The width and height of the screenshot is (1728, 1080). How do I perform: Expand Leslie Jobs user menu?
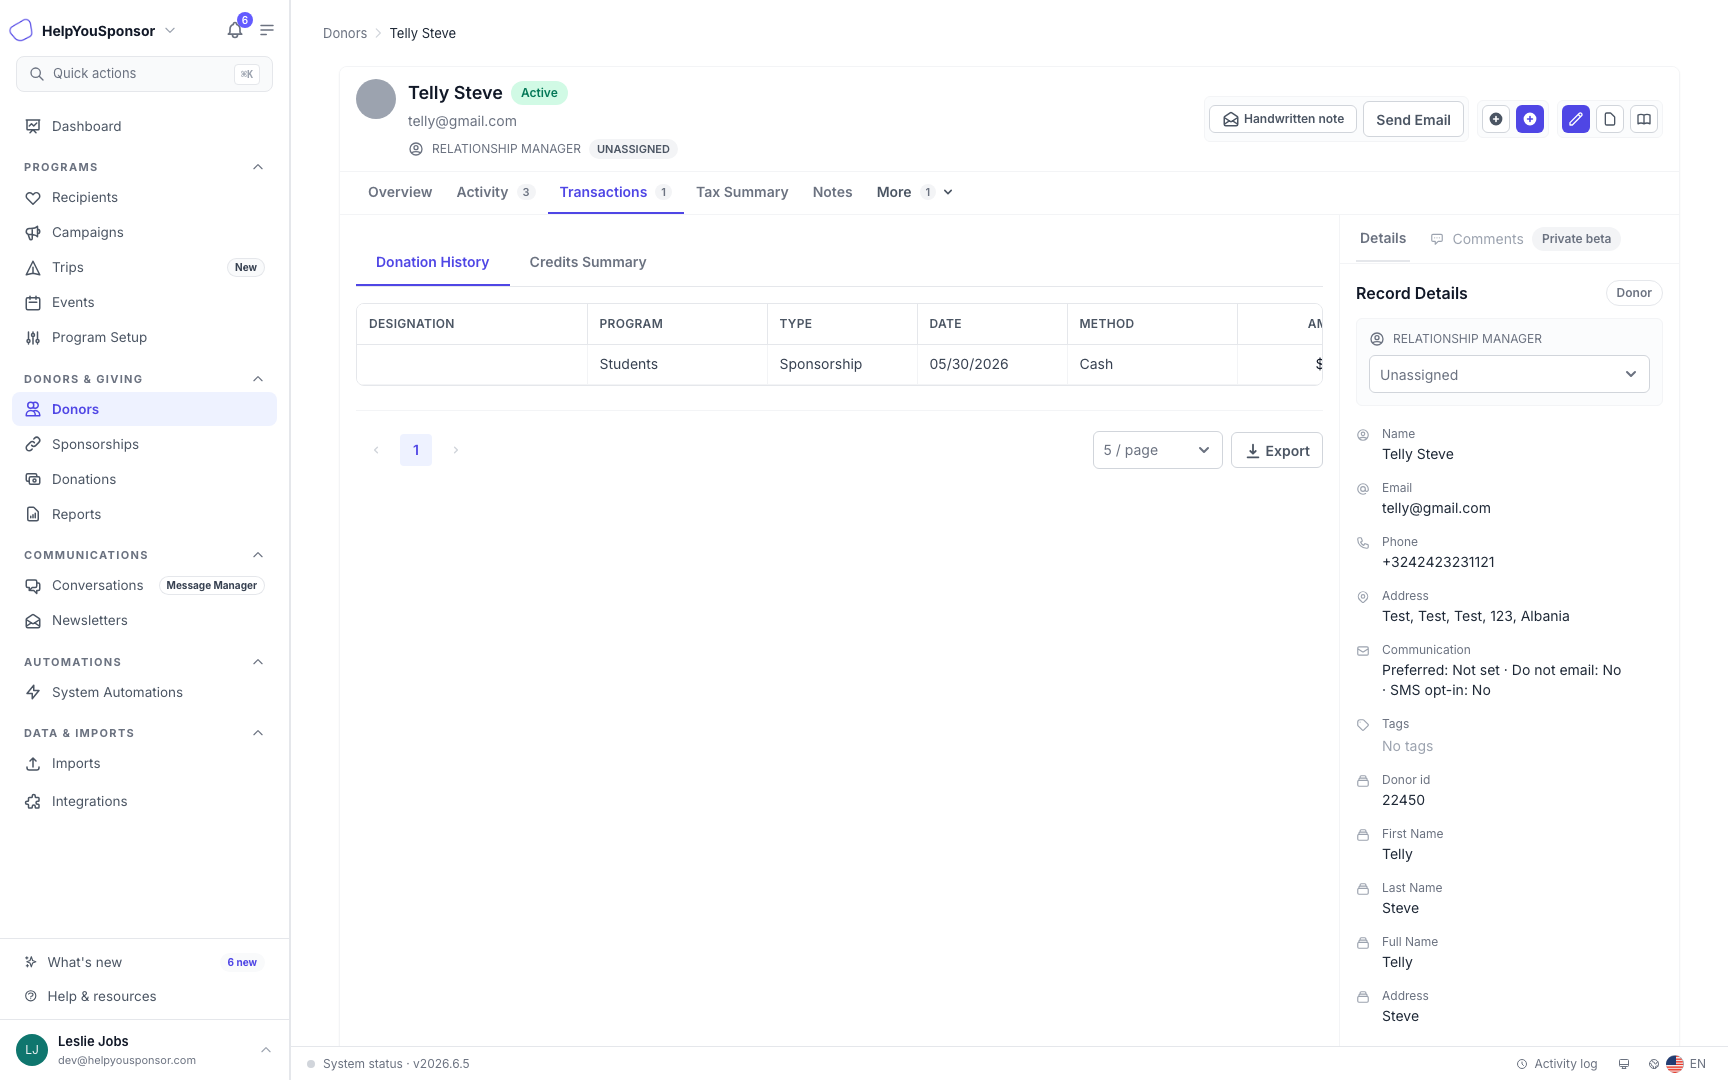pyautogui.click(x=266, y=1050)
